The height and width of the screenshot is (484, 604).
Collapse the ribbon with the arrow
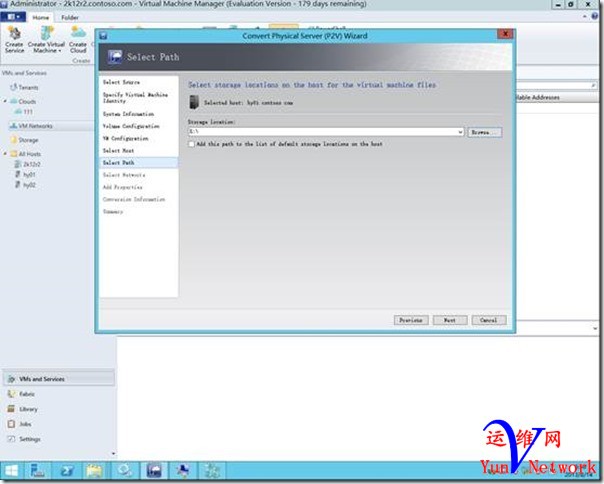pos(585,17)
